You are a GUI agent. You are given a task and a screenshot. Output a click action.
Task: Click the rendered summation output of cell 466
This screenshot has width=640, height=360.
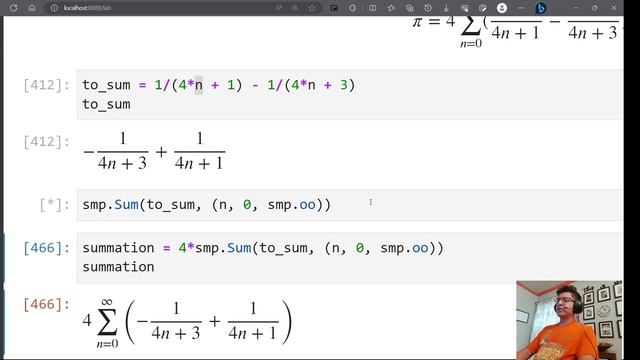pyautogui.click(x=187, y=322)
